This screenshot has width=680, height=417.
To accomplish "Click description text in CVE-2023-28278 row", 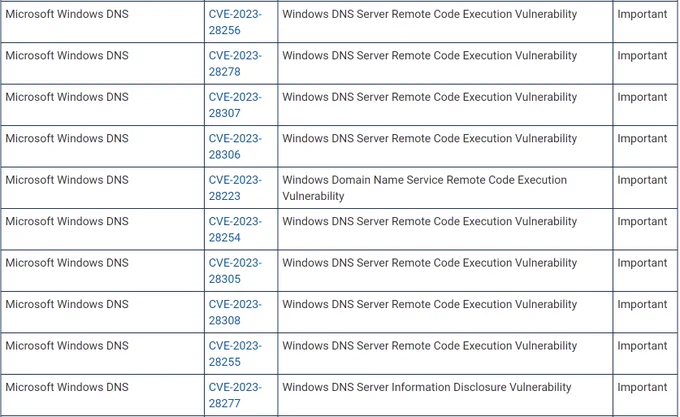I will pyautogui.click(x=430, y=56).
